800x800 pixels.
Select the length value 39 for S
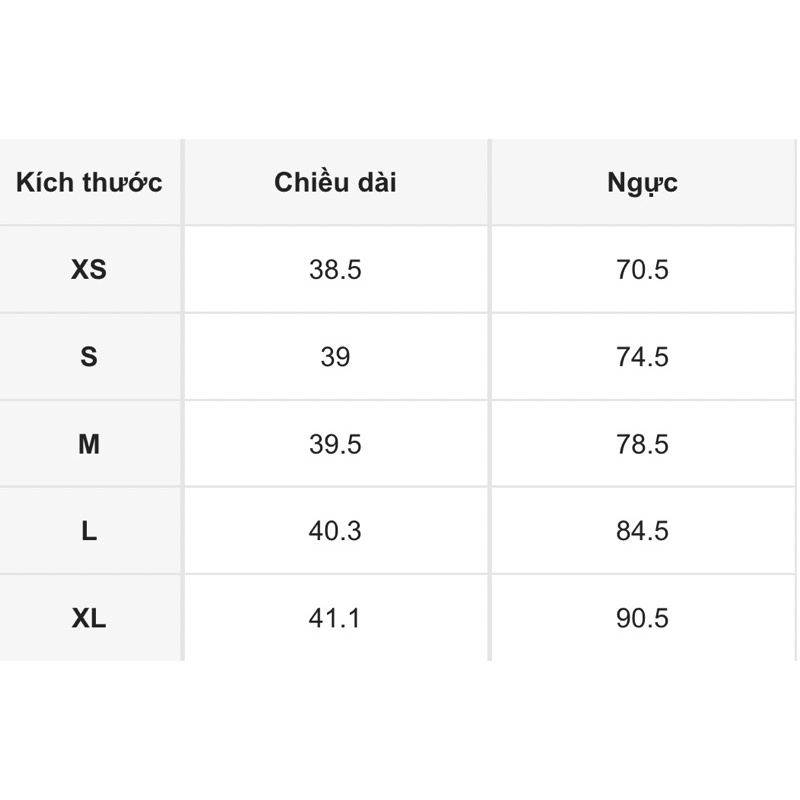(x=335, y=357)
